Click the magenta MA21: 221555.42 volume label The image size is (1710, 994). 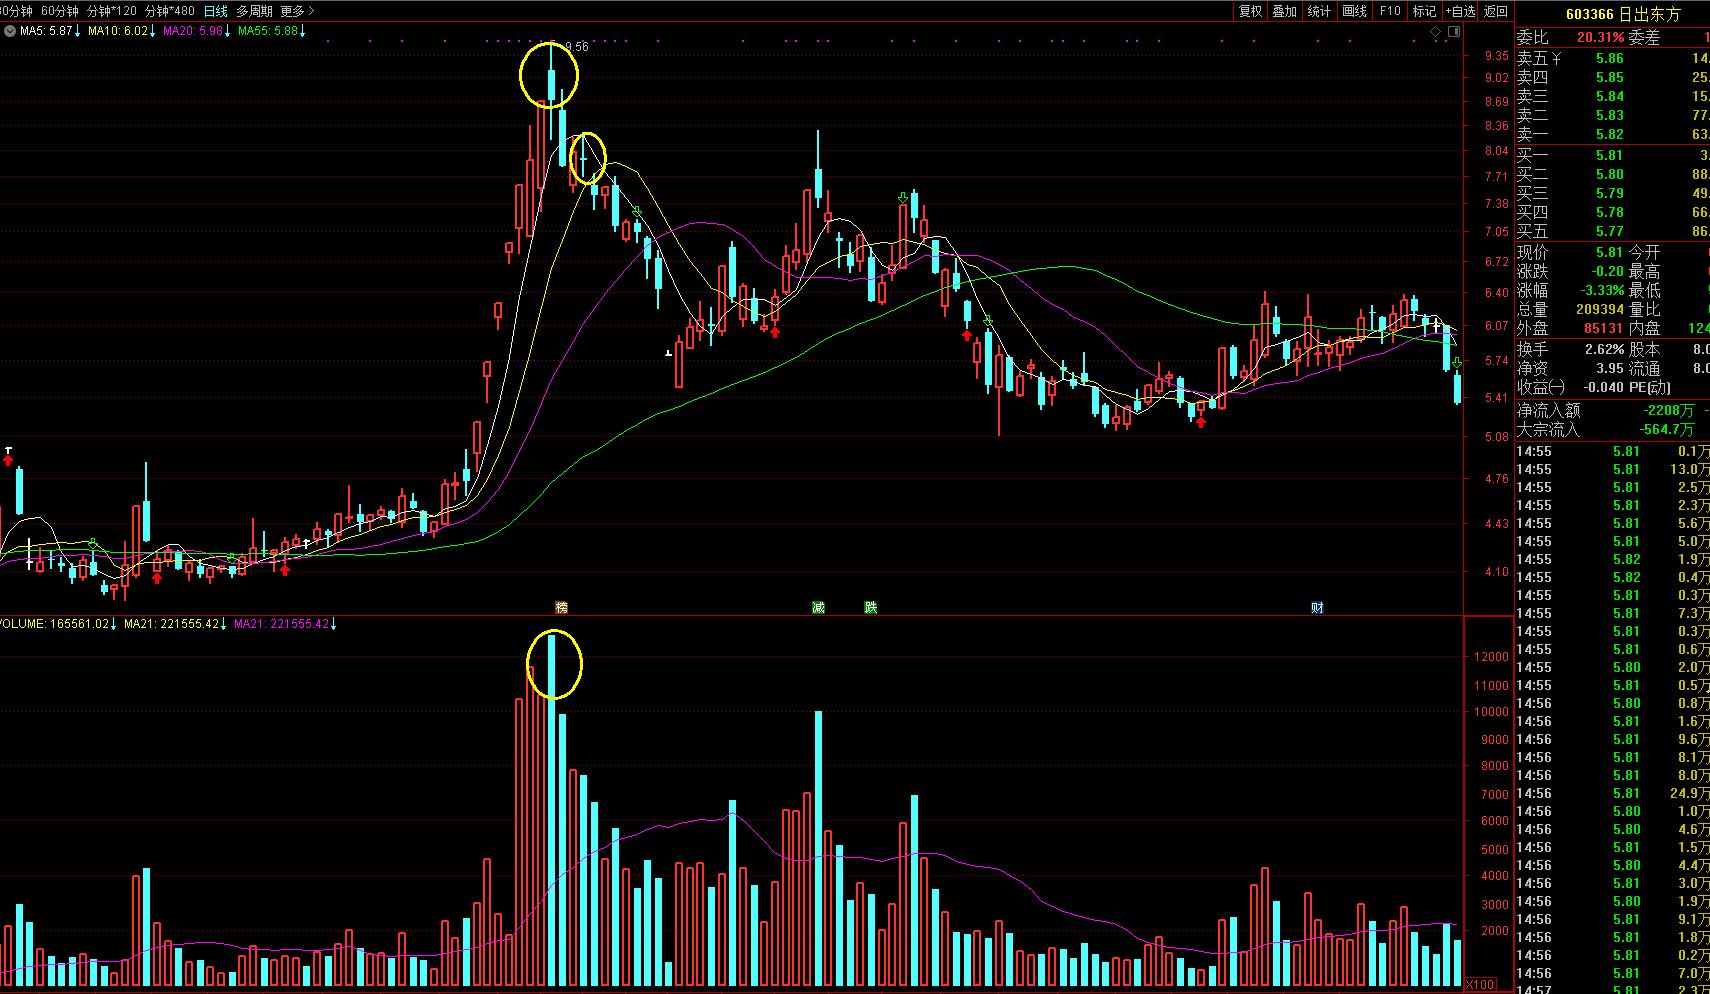[285, 624]
